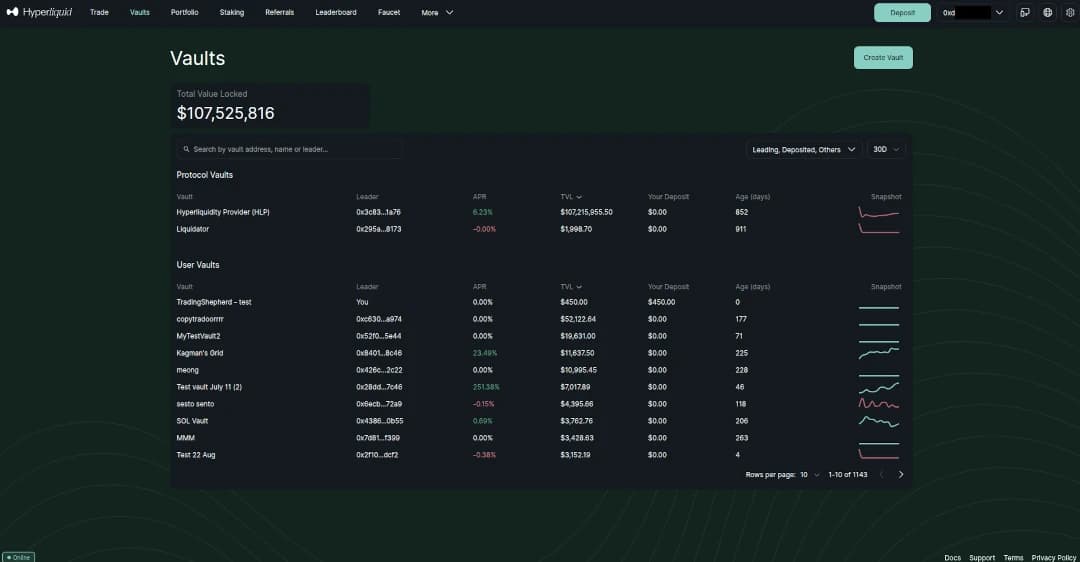Click the Online status indicator

click(19, 557)
